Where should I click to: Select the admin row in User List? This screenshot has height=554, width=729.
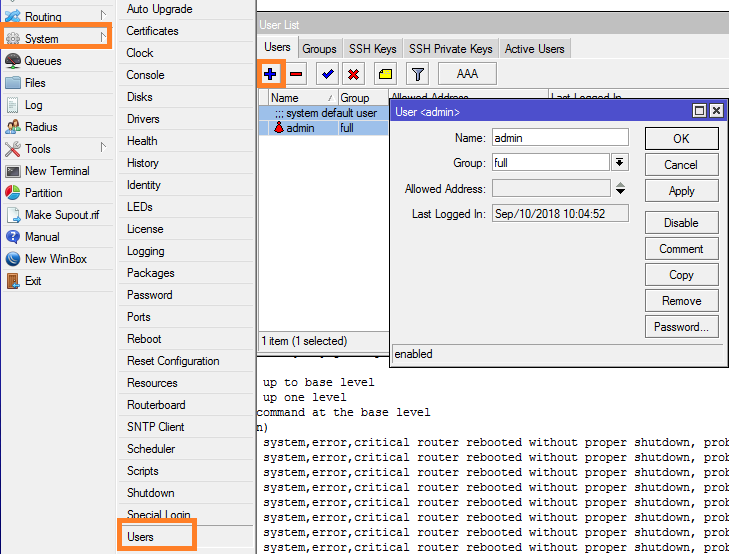click(324, 128)
